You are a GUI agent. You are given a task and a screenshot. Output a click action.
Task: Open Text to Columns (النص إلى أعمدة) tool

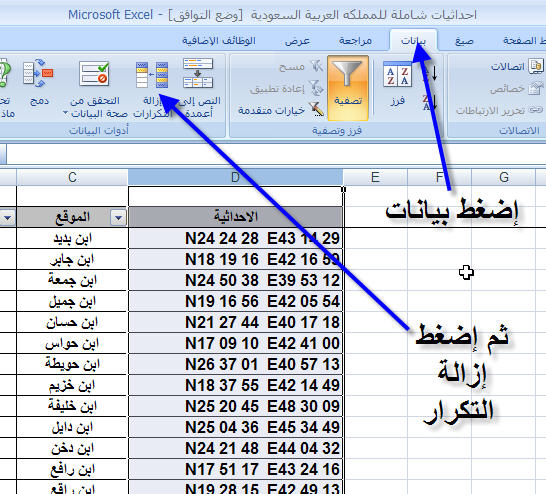(198, 73)
